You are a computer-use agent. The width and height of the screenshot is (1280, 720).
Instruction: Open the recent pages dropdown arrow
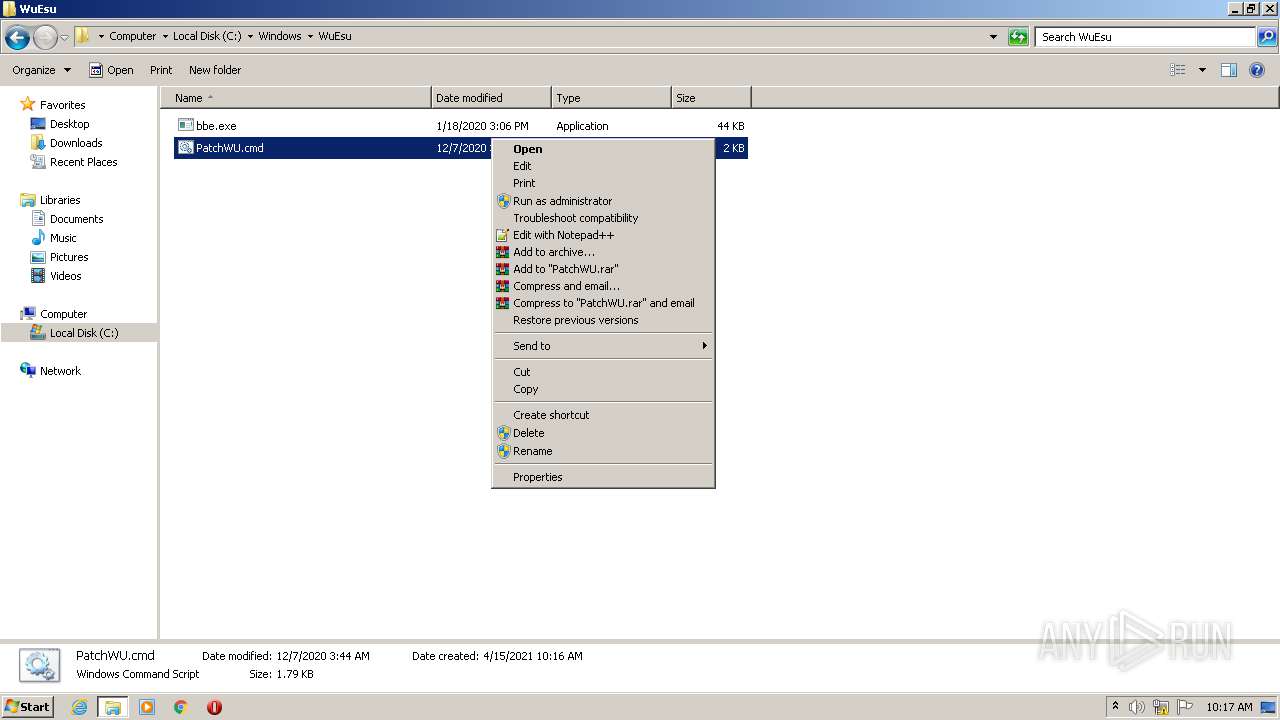(65, 38)
